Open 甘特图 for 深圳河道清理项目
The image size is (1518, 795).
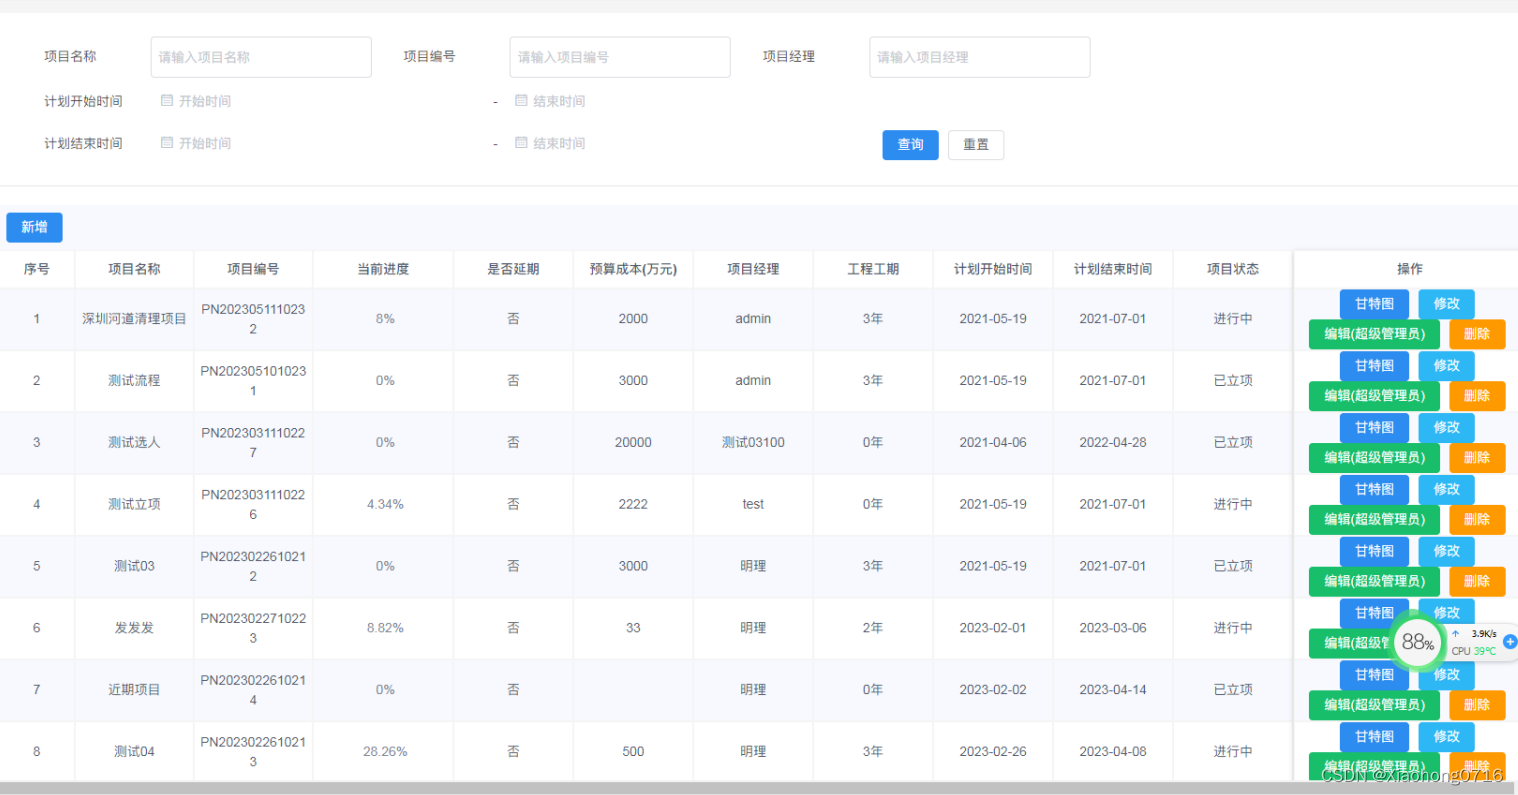click(1374, 304)
